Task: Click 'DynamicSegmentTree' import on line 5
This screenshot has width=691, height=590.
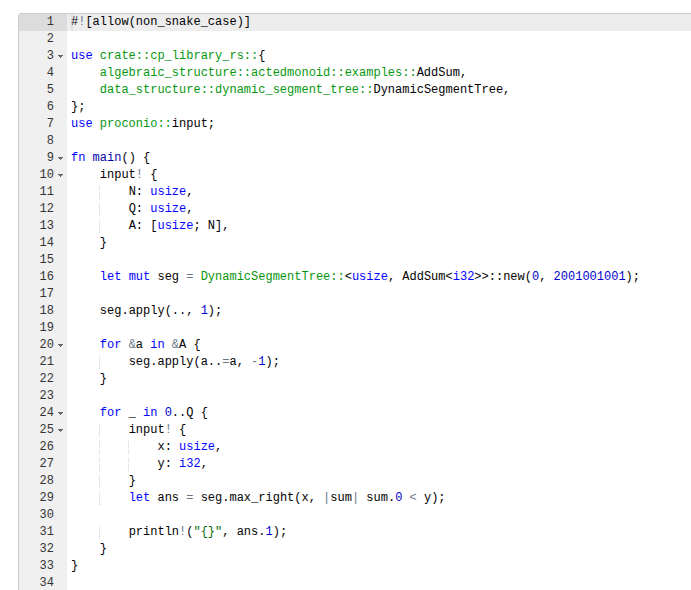Action: (x=438, y=89)
